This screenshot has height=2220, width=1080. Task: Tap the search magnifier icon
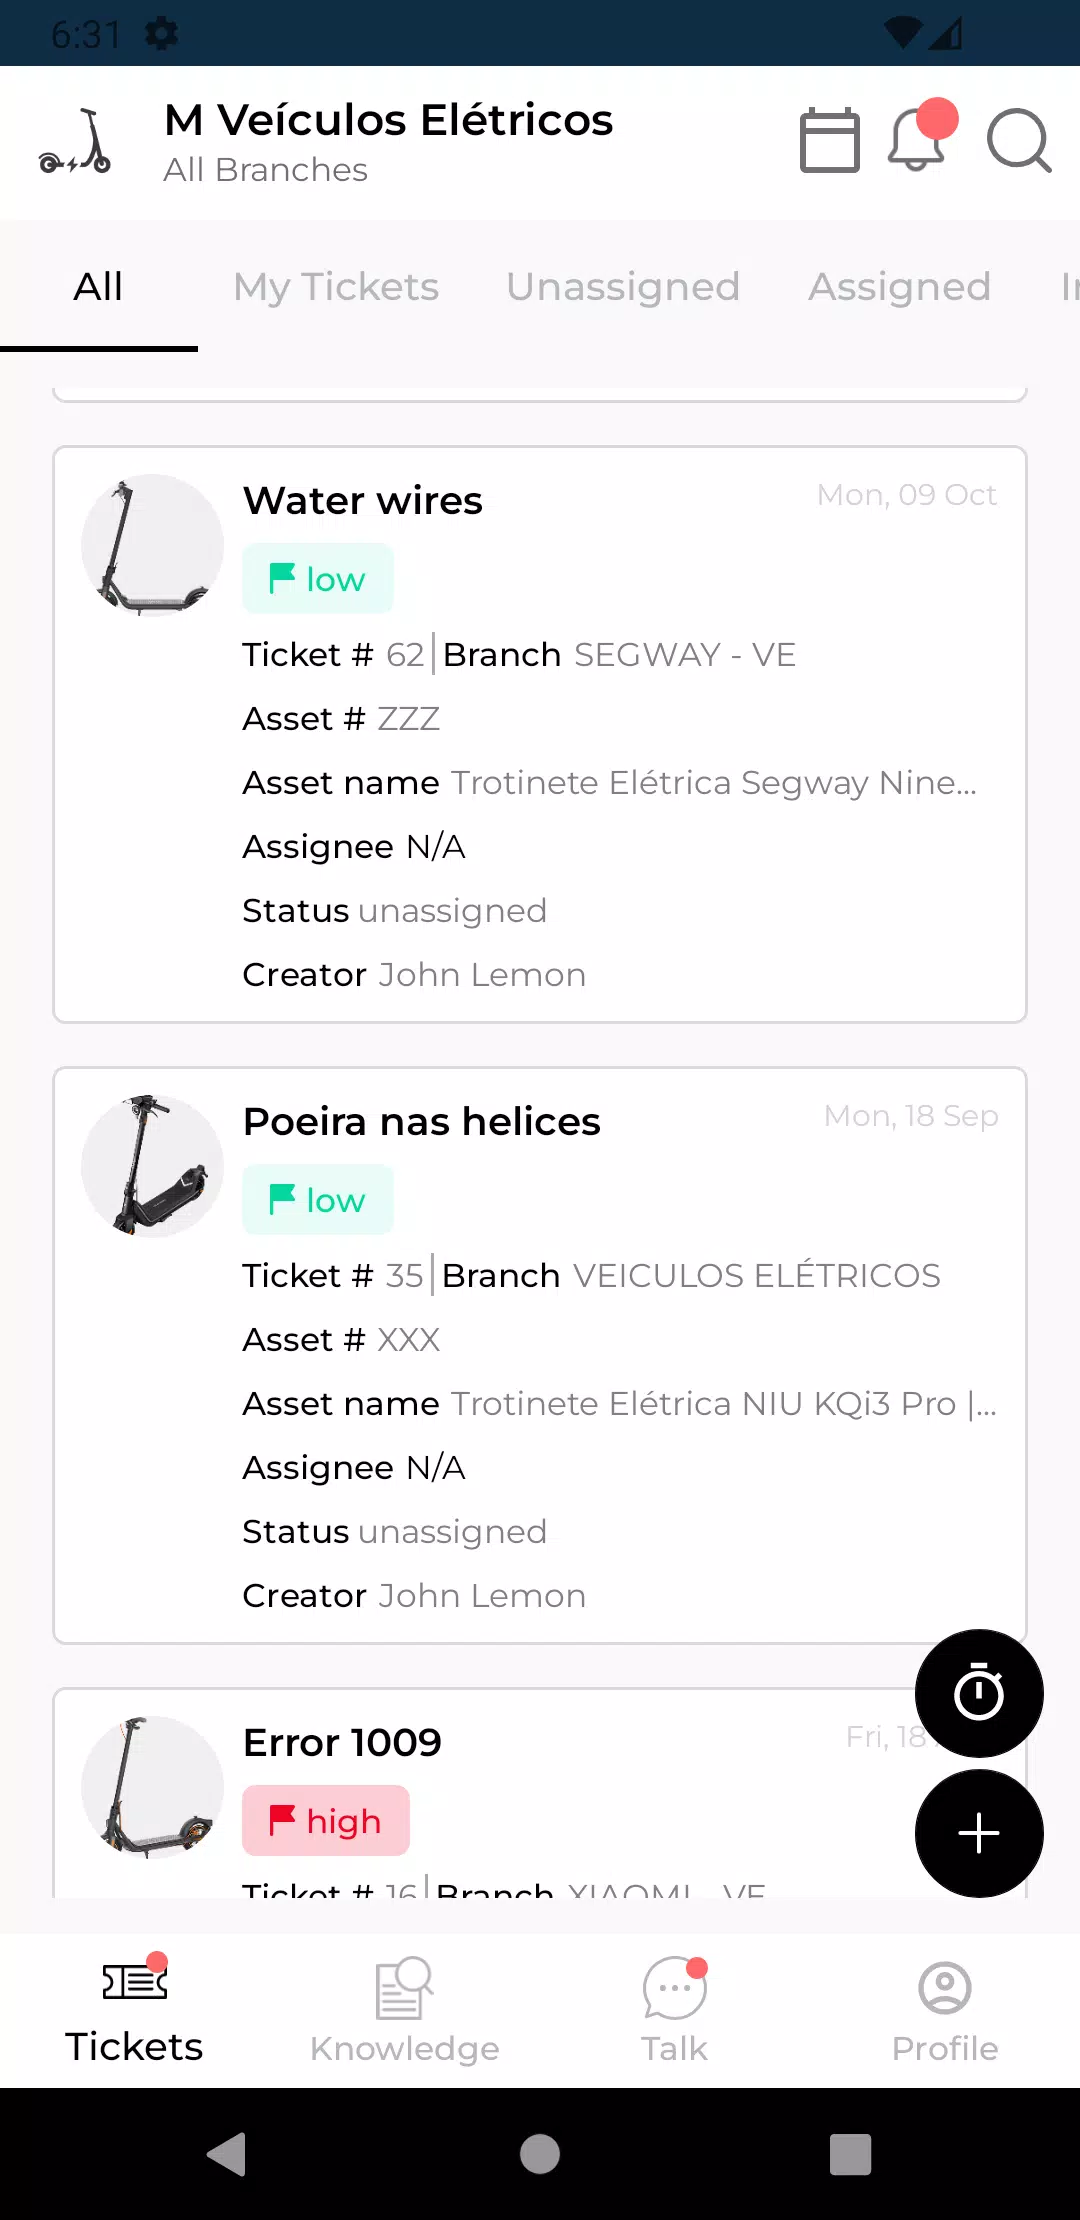(1018, 140)
